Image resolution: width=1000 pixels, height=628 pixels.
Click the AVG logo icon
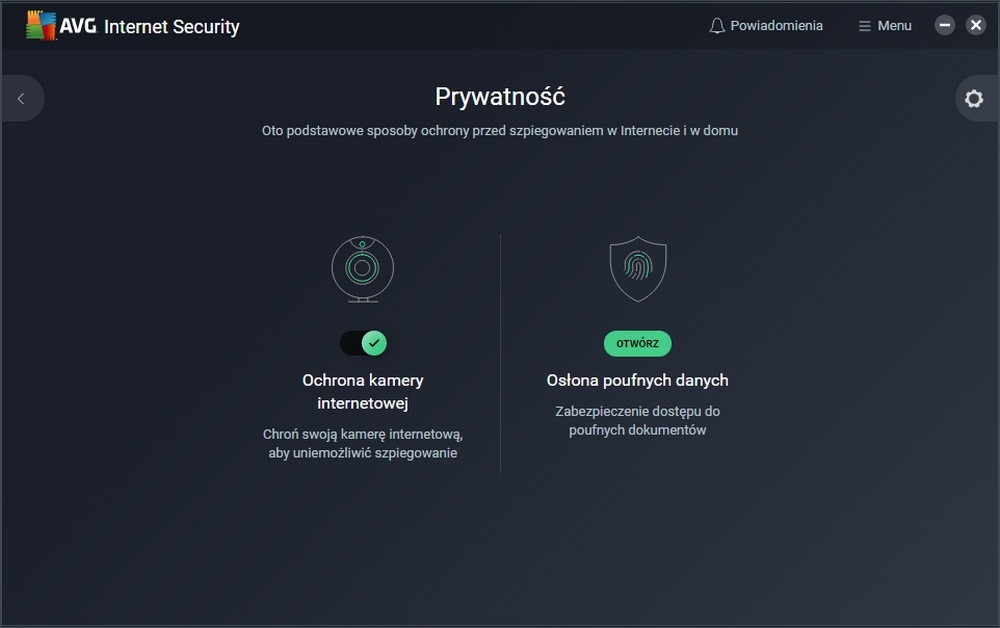(41, 26)
